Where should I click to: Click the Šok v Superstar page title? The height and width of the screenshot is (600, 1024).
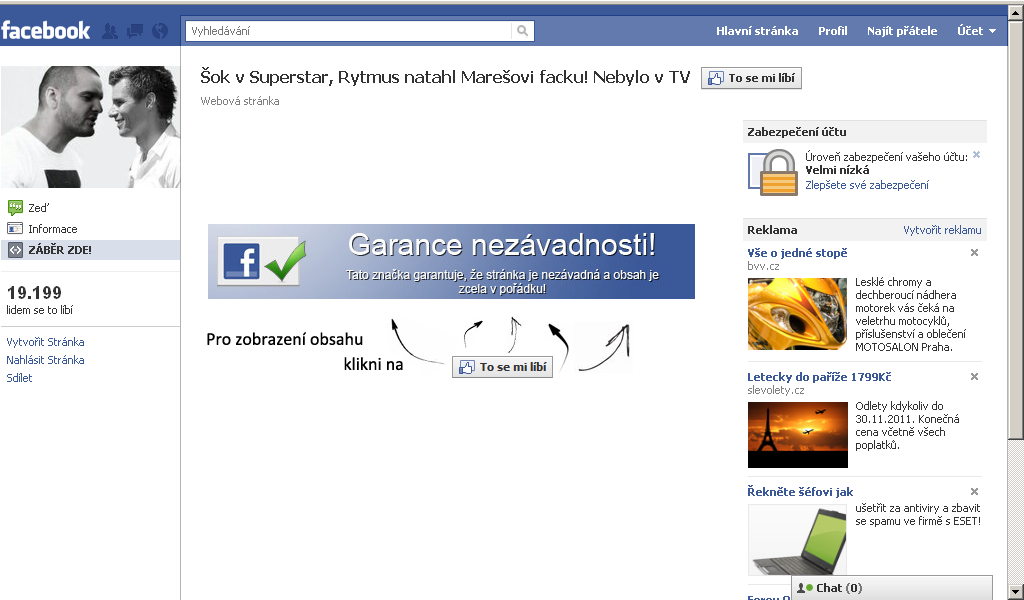click(x=445, y=77)
